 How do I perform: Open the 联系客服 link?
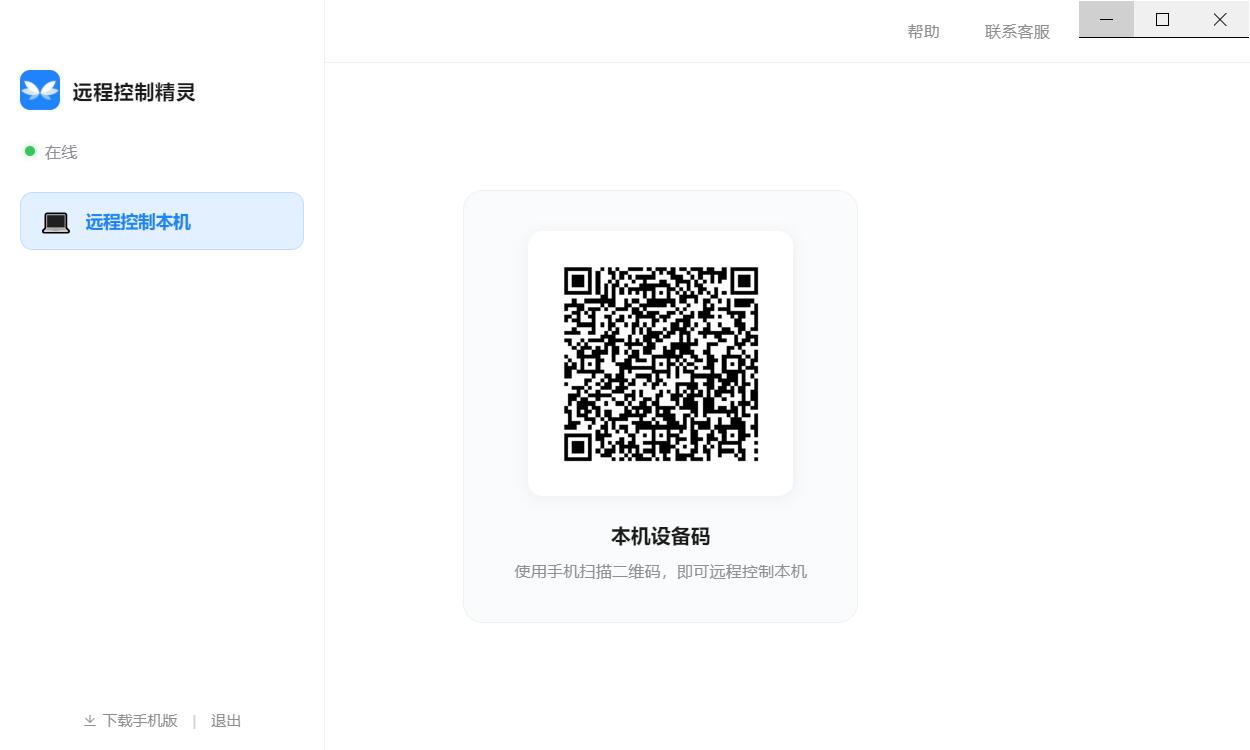(x=1017, y=32)
